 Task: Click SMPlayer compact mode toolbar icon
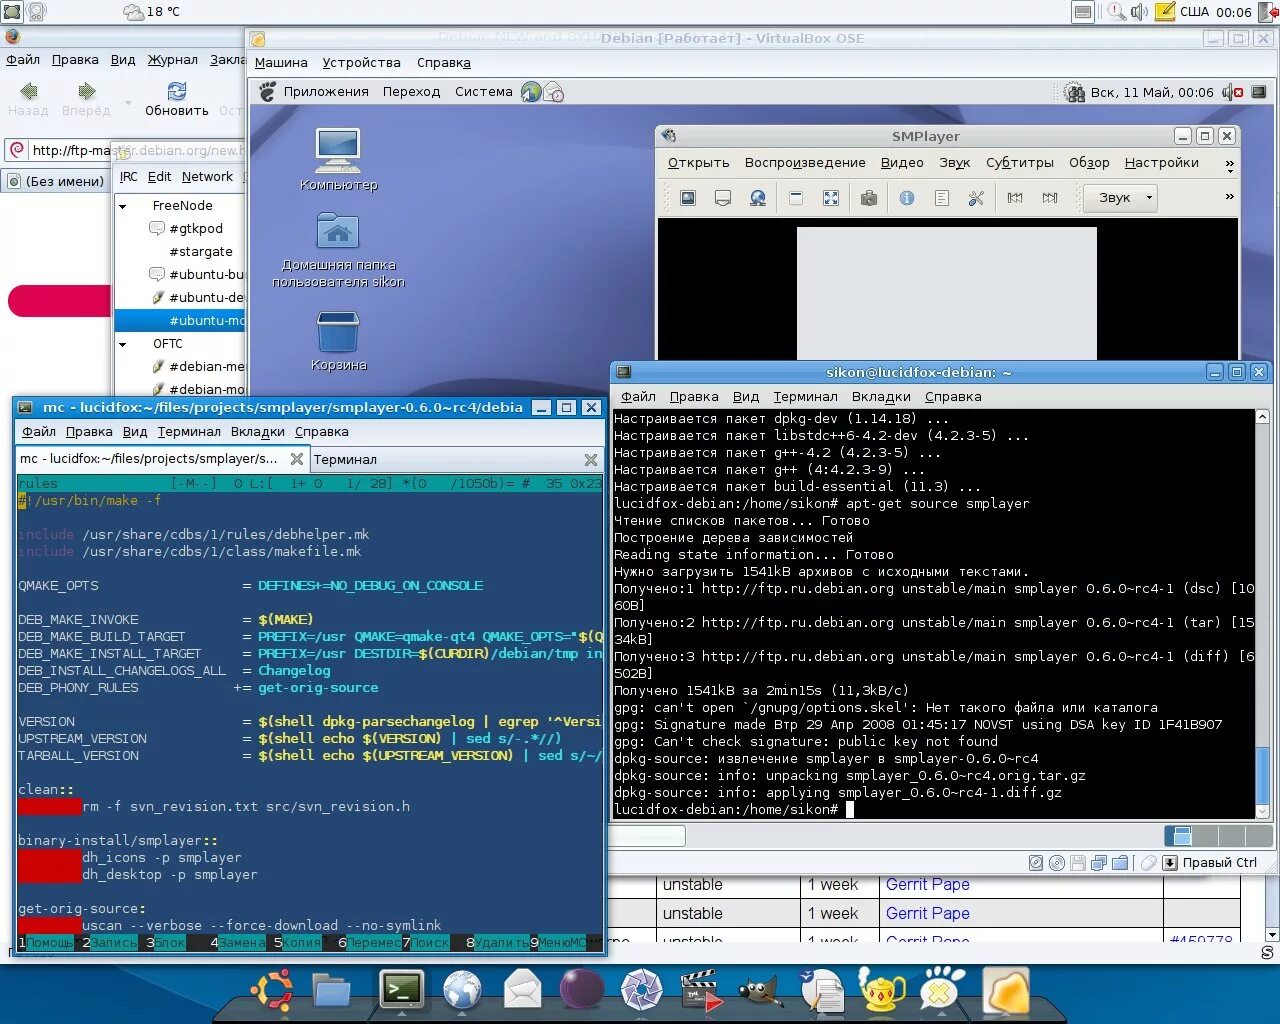[796, 198]
